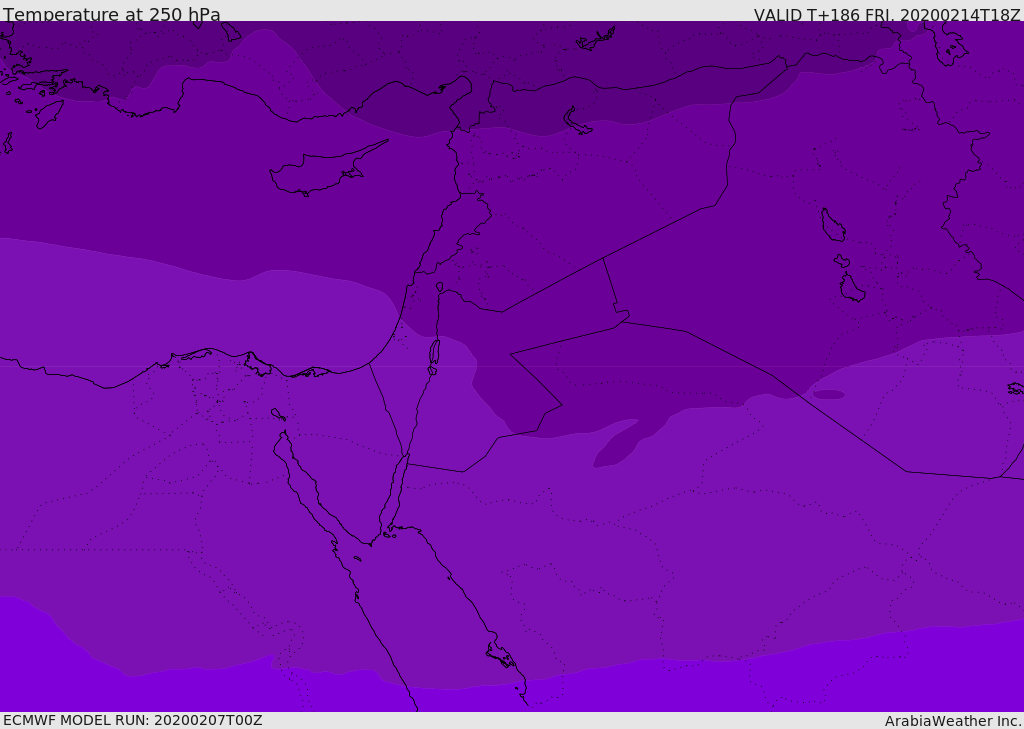Image resolution: width=1024 pixels, height=729 pixels.
Task: Click the 'ArabiaWeather Inc.' credit text
Action: click(953, 721)
